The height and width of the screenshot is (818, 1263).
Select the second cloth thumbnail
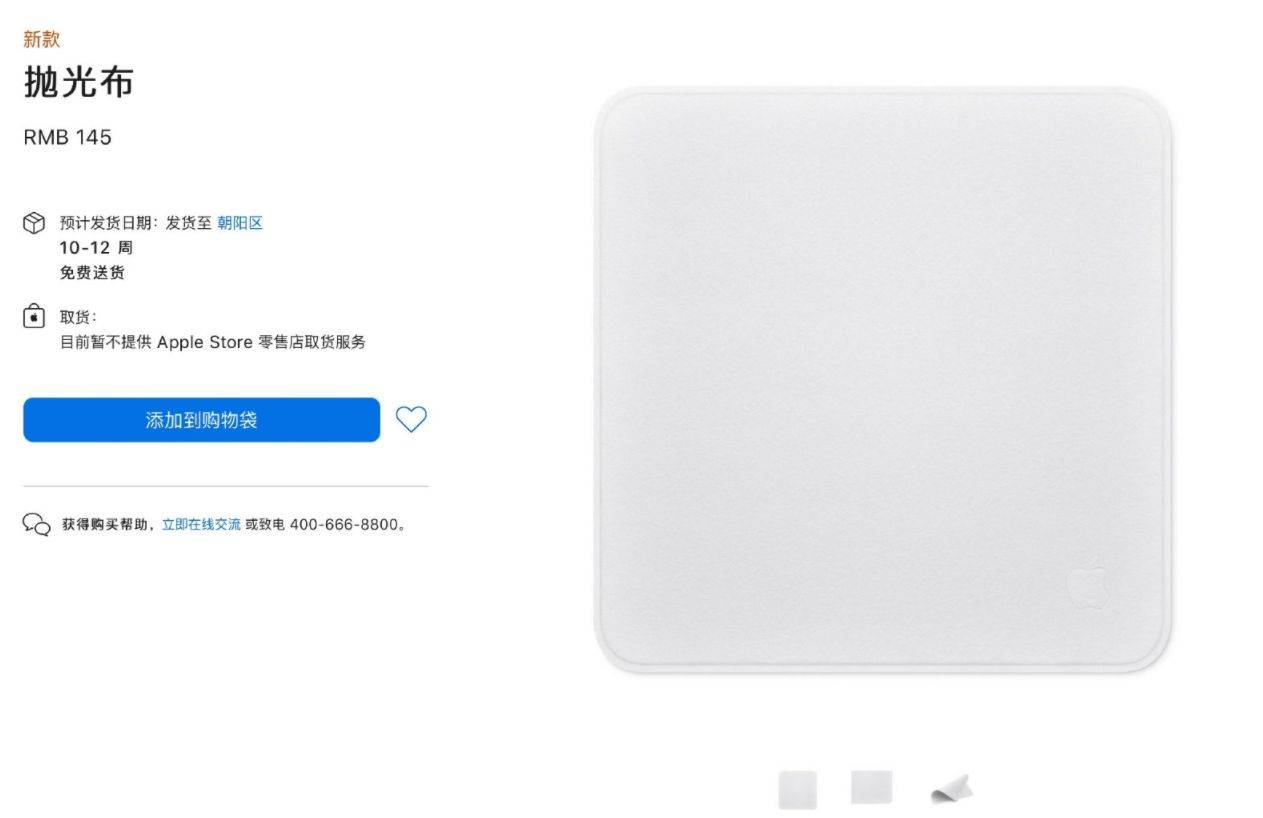click(871, 788)
